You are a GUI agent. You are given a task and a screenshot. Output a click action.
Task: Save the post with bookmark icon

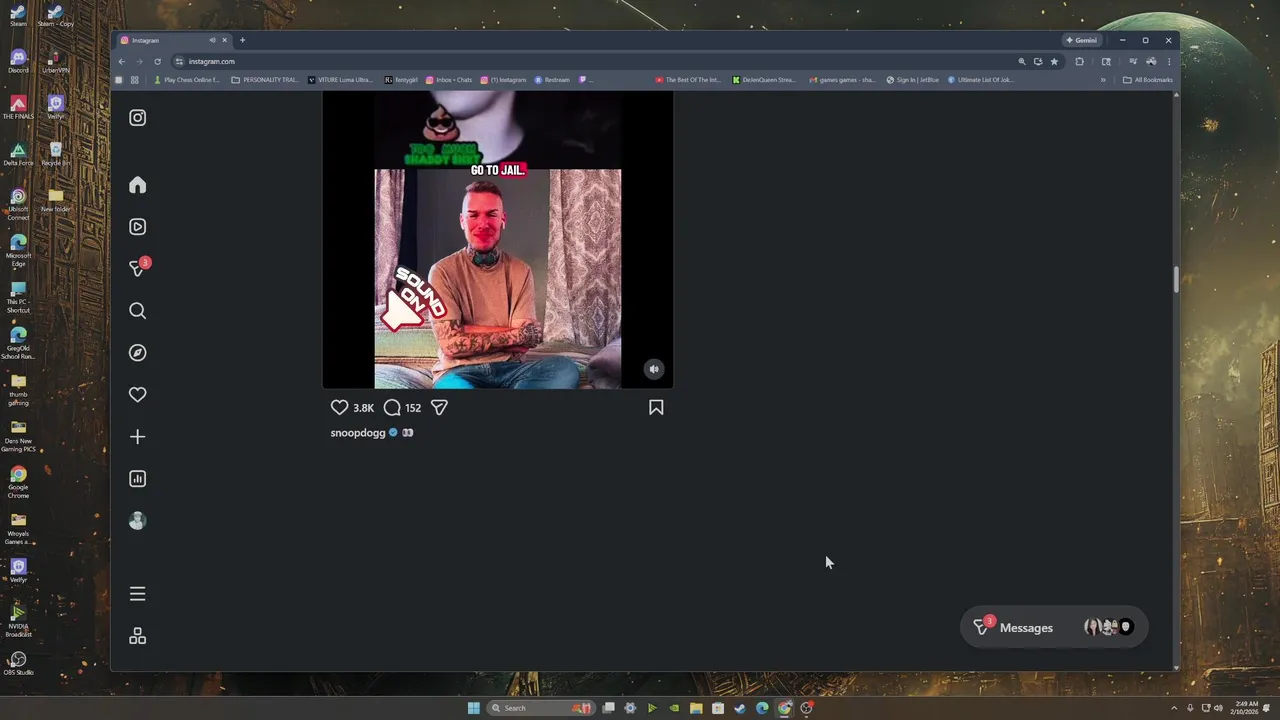pyautogui.click(x=656, y=407)
